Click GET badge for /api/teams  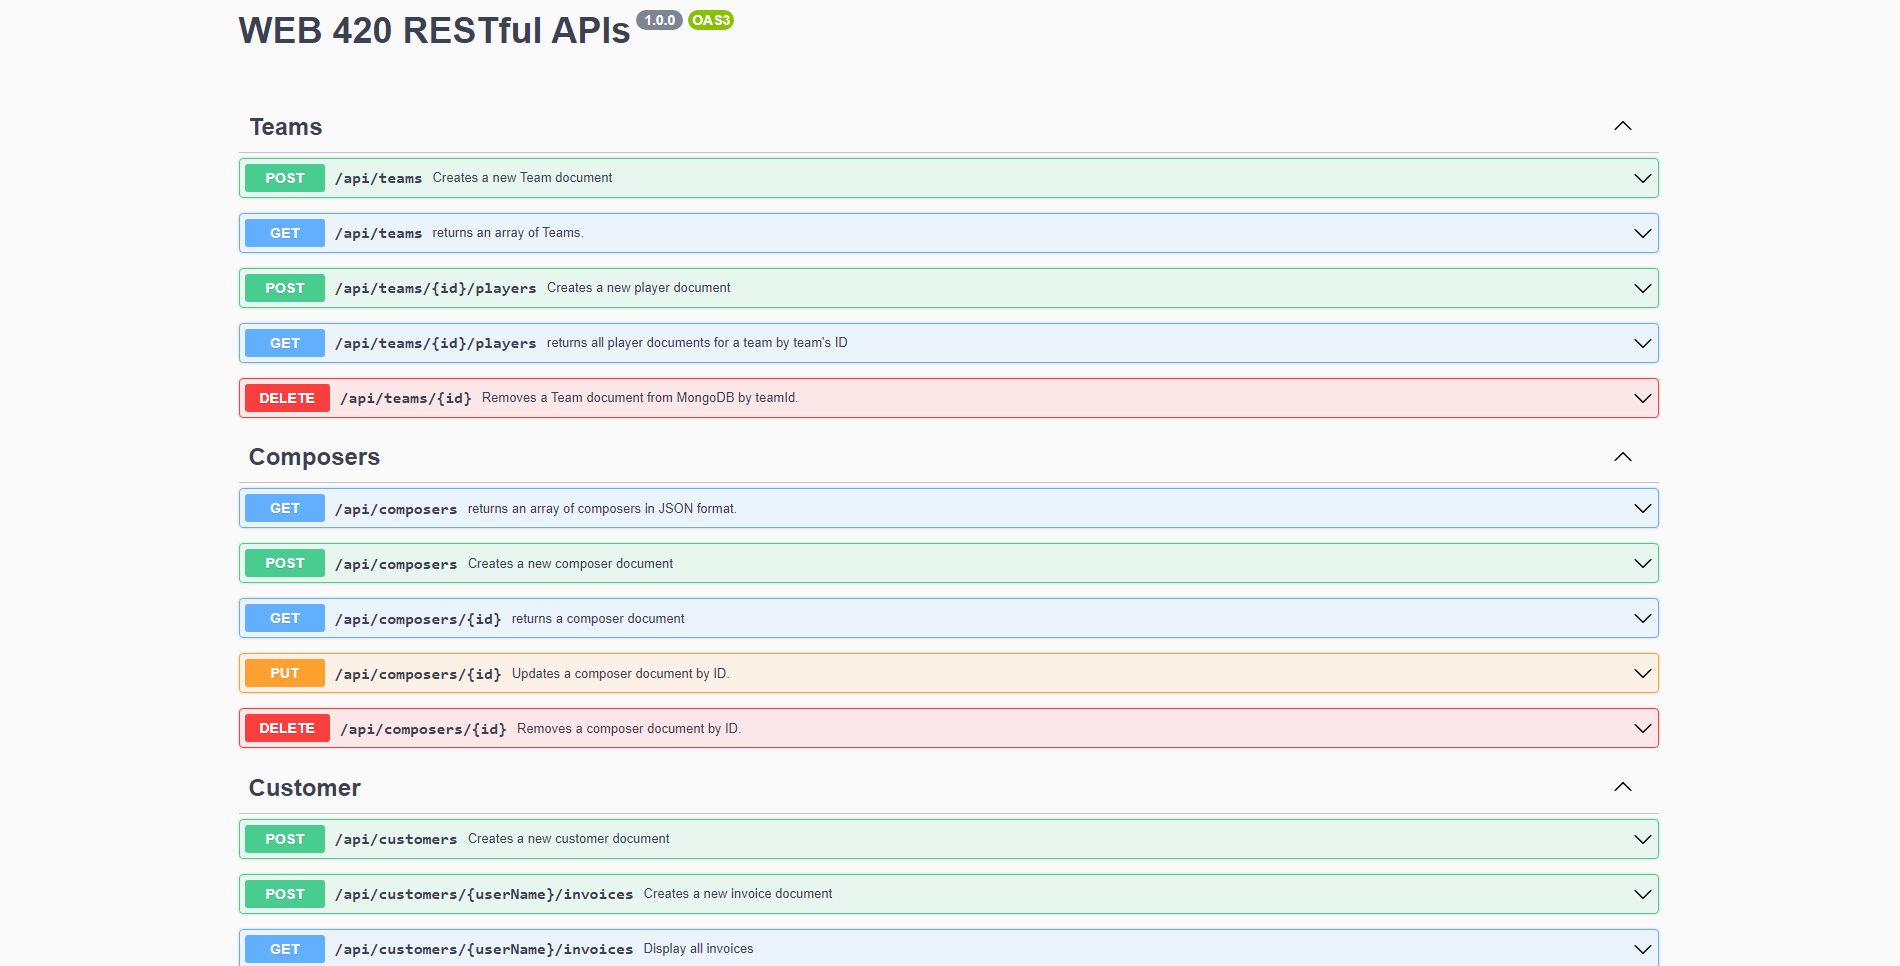285,233
